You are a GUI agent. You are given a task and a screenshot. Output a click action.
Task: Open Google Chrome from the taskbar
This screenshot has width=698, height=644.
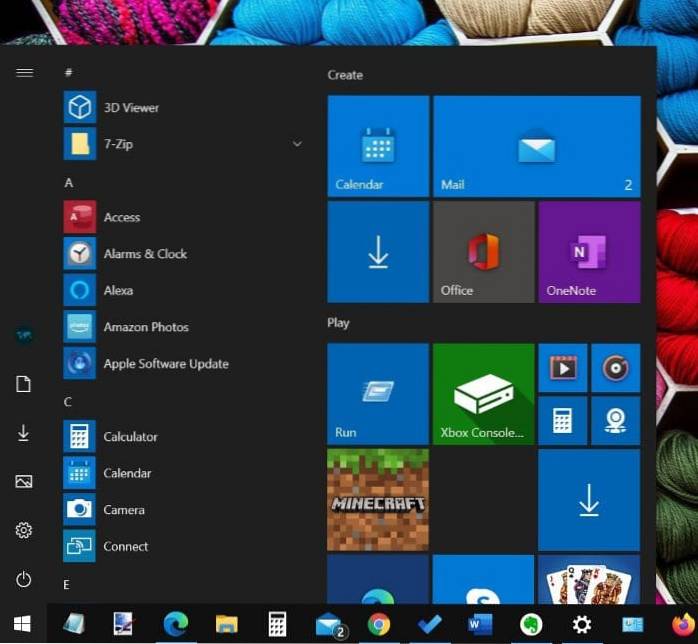tap(379, 624)
